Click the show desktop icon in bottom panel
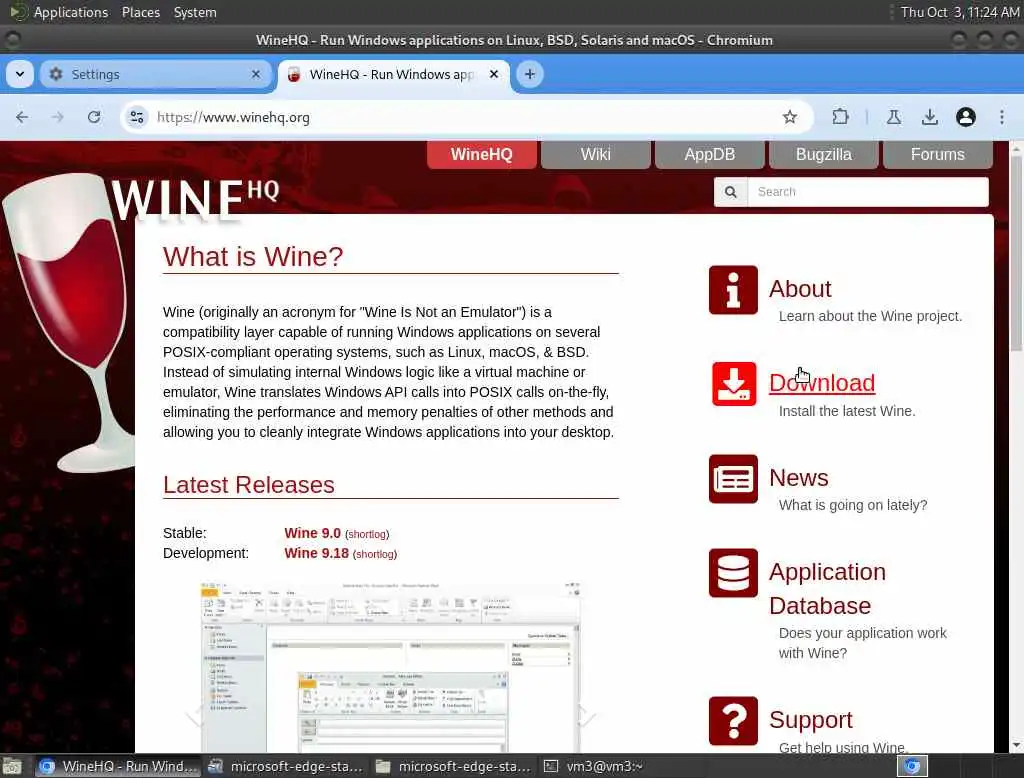The width and height of the screenshot is (1024, 778). [12, 766]
